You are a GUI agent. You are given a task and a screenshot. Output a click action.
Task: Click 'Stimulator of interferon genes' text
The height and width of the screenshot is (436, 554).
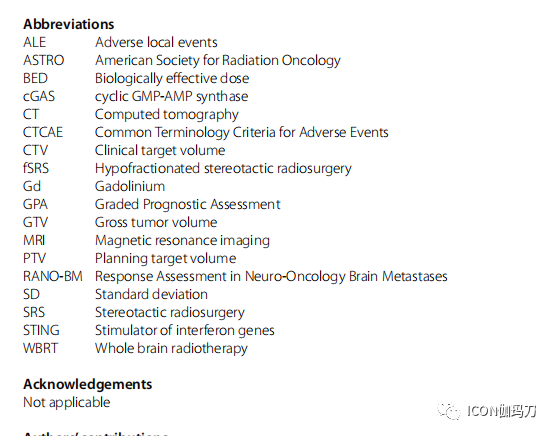184,331
